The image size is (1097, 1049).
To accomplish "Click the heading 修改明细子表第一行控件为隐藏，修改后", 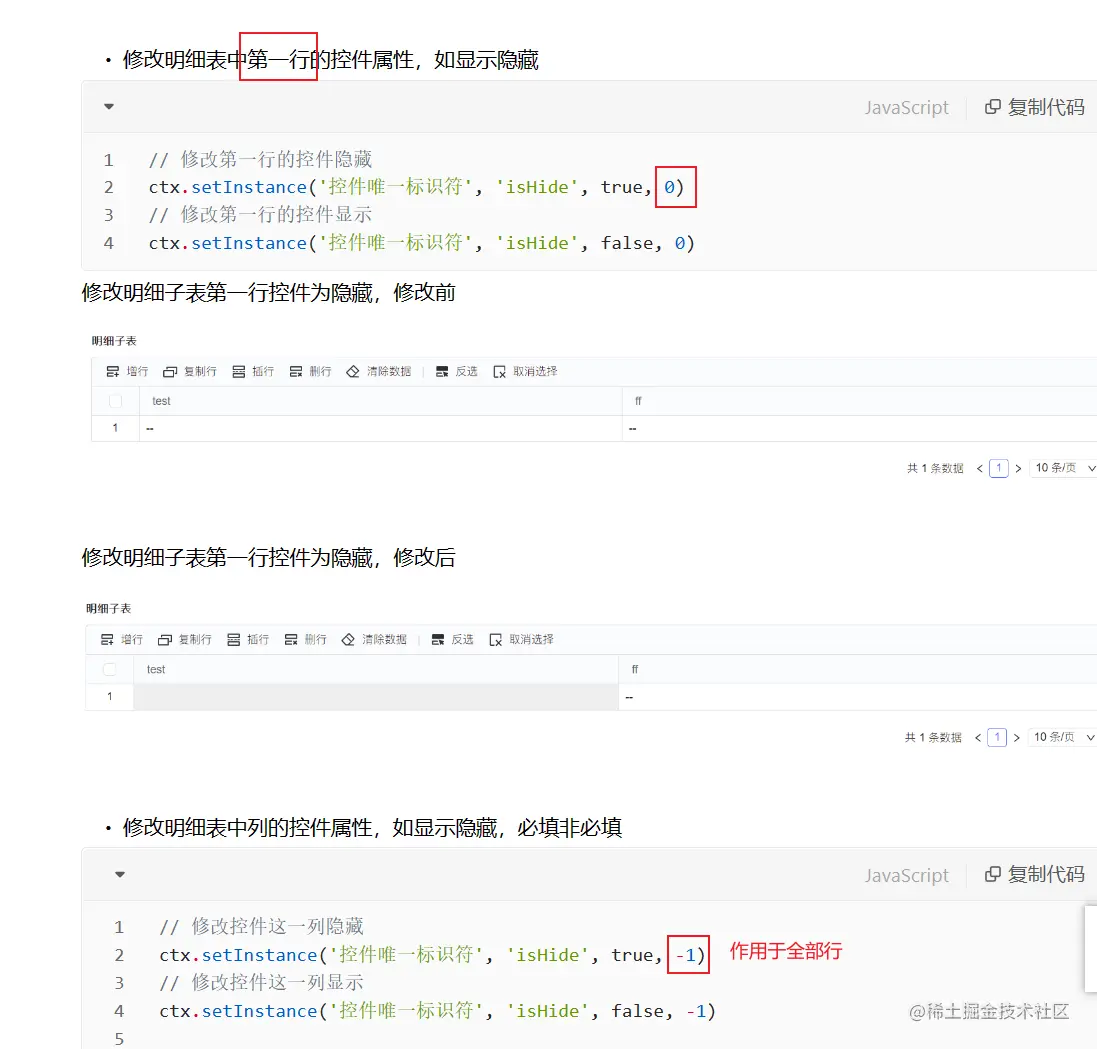I will click(269, 558).
